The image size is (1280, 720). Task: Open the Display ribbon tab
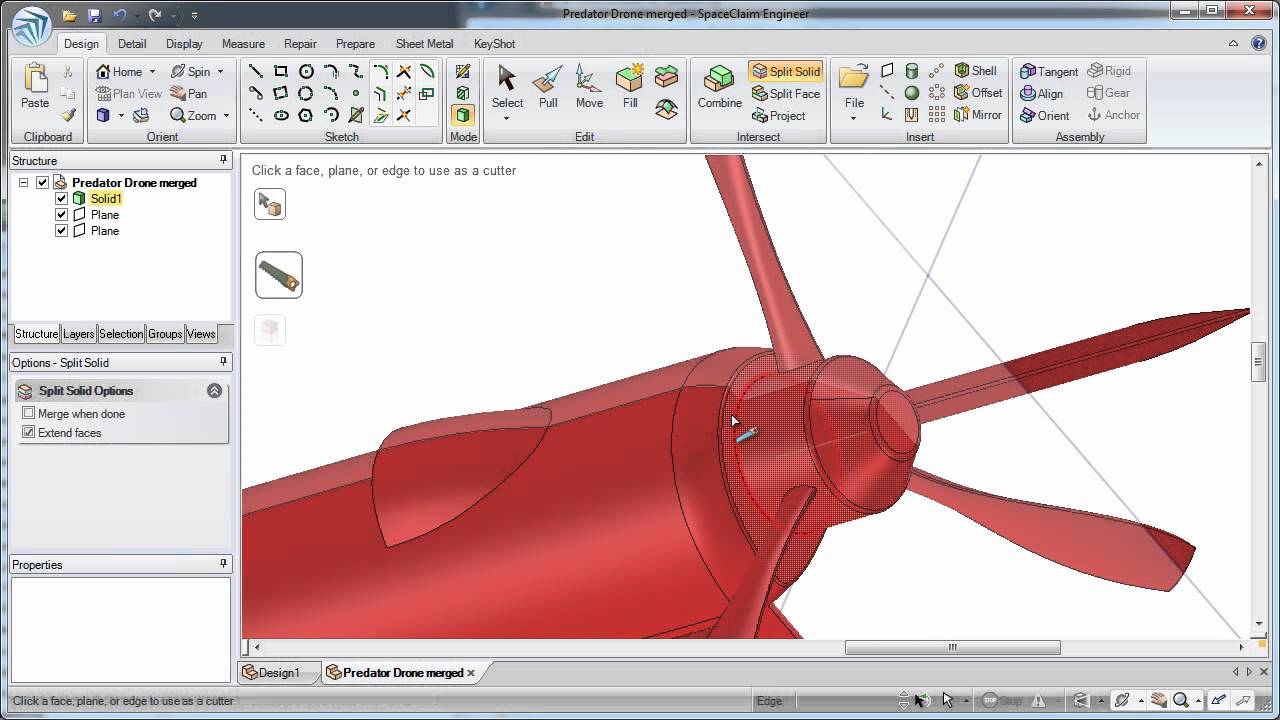(184, 43)
